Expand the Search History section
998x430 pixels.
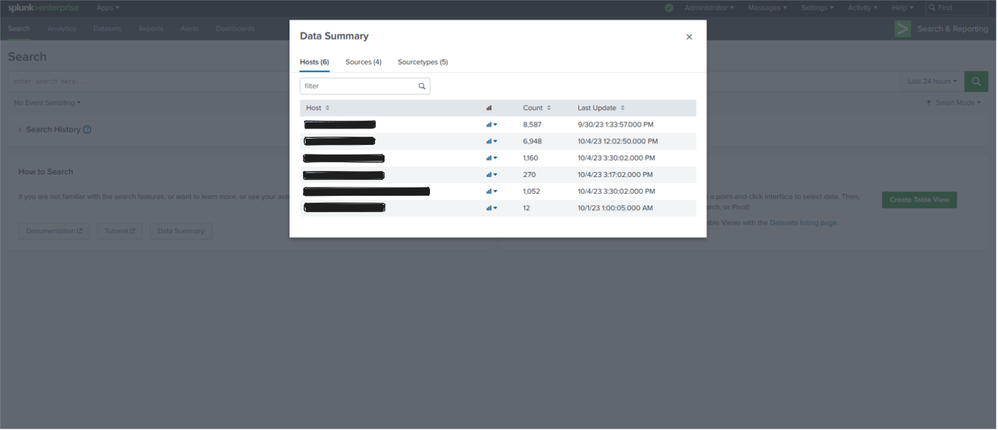(x=20, y=130)
